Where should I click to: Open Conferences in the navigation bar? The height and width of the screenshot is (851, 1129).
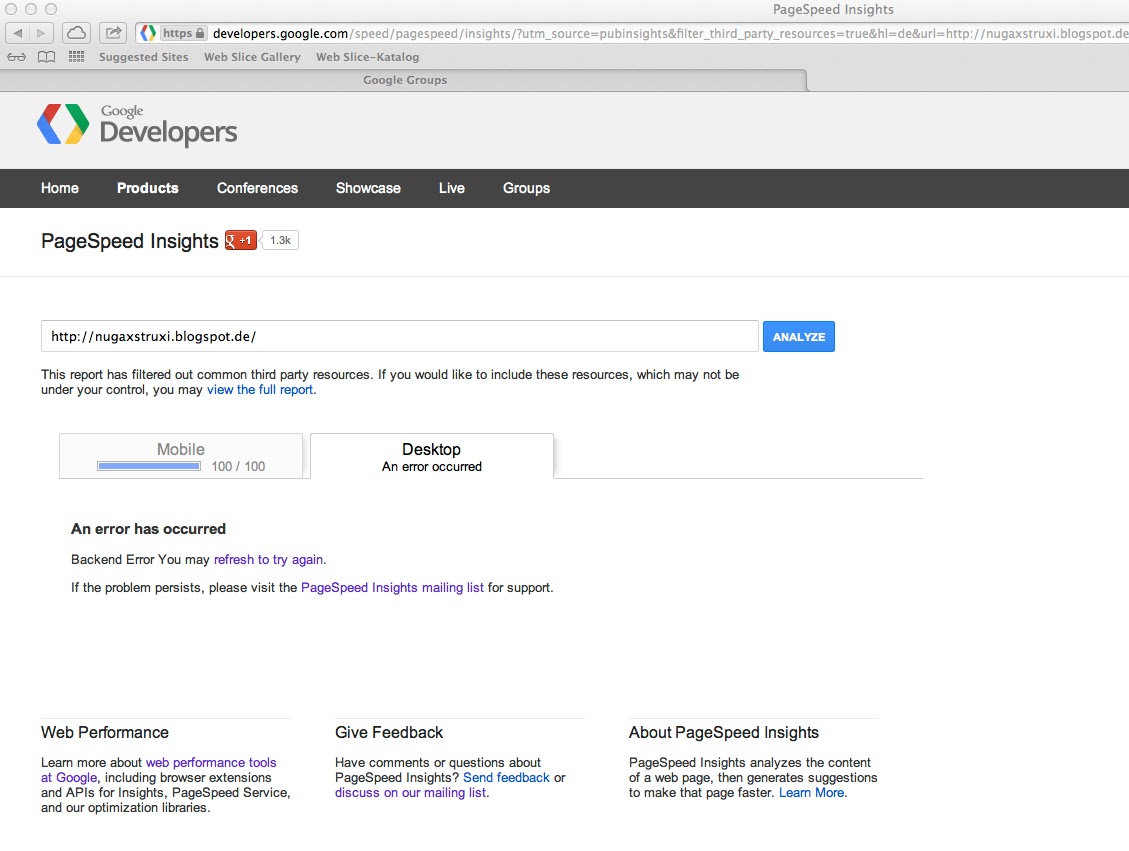(257, 188)
